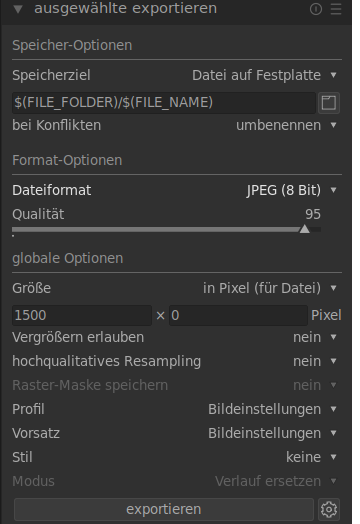
Task: Open export settings gear icon
Action: pos(329,509)
